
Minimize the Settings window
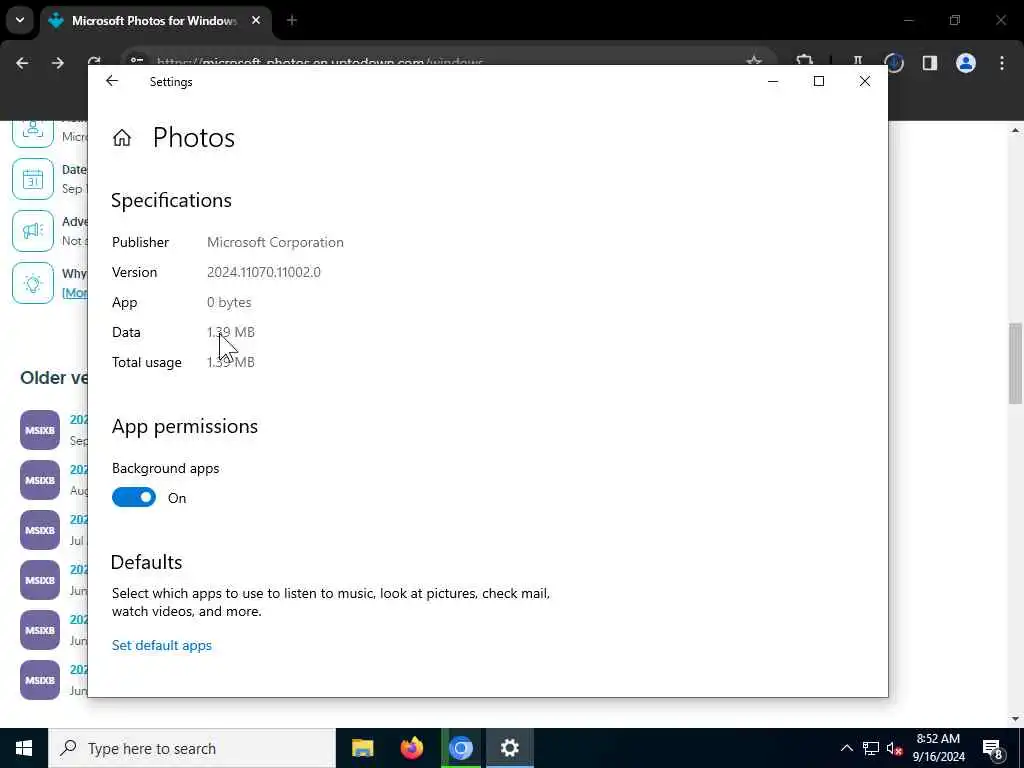(773, 81)
